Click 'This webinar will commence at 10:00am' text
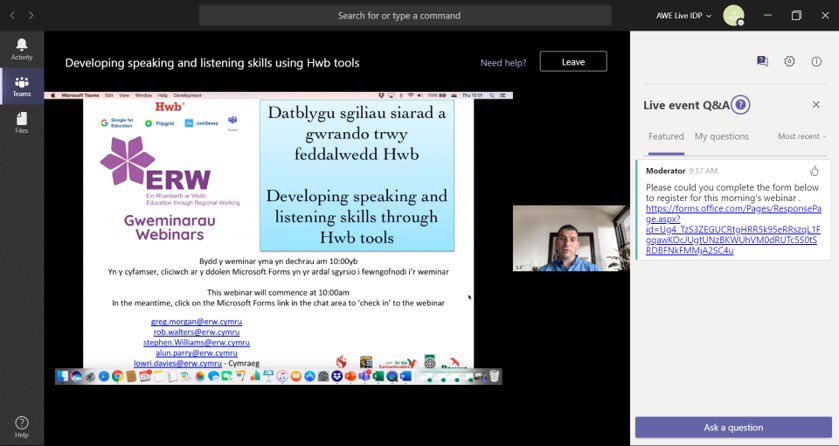The image size is (839, 446). 278,292
